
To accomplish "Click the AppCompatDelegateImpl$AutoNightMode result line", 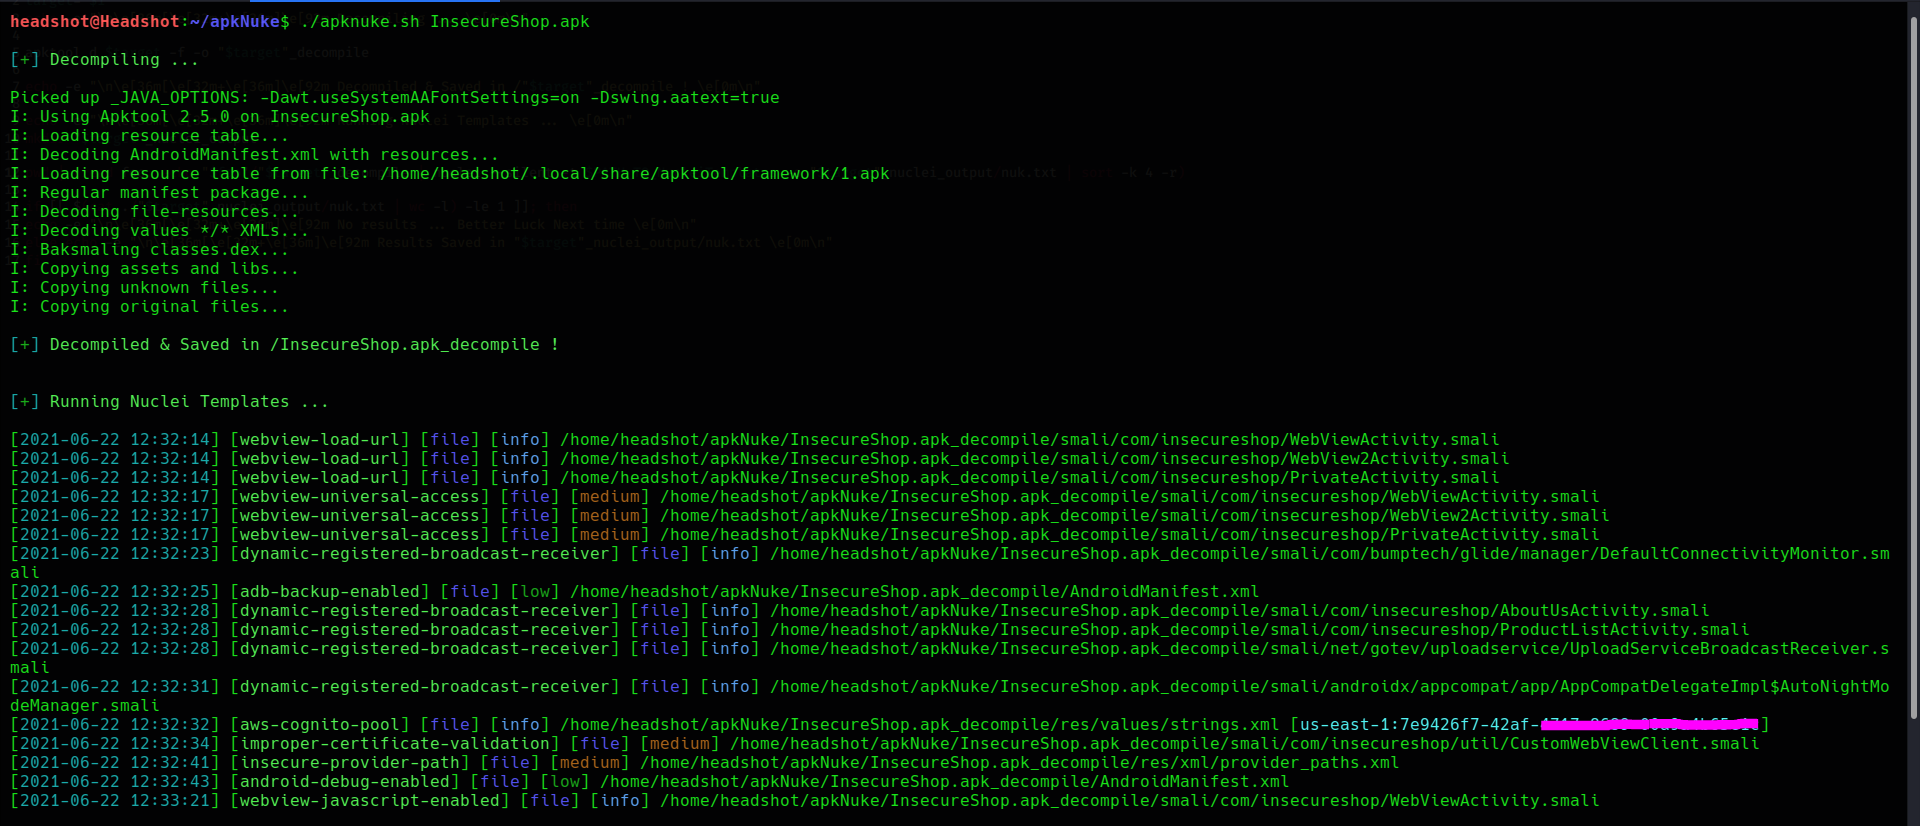I will pos(950,696).
